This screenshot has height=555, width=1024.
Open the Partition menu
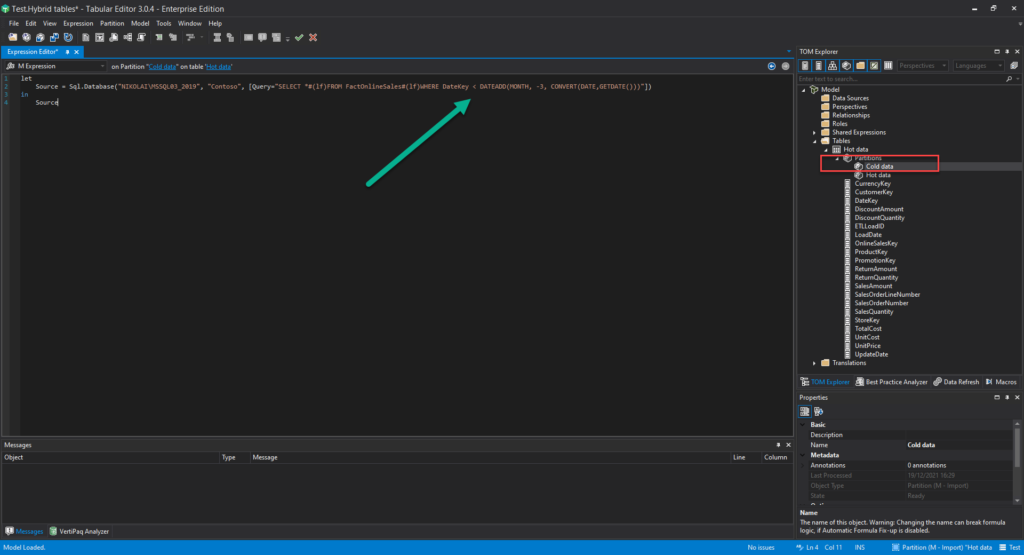point(112,24)
